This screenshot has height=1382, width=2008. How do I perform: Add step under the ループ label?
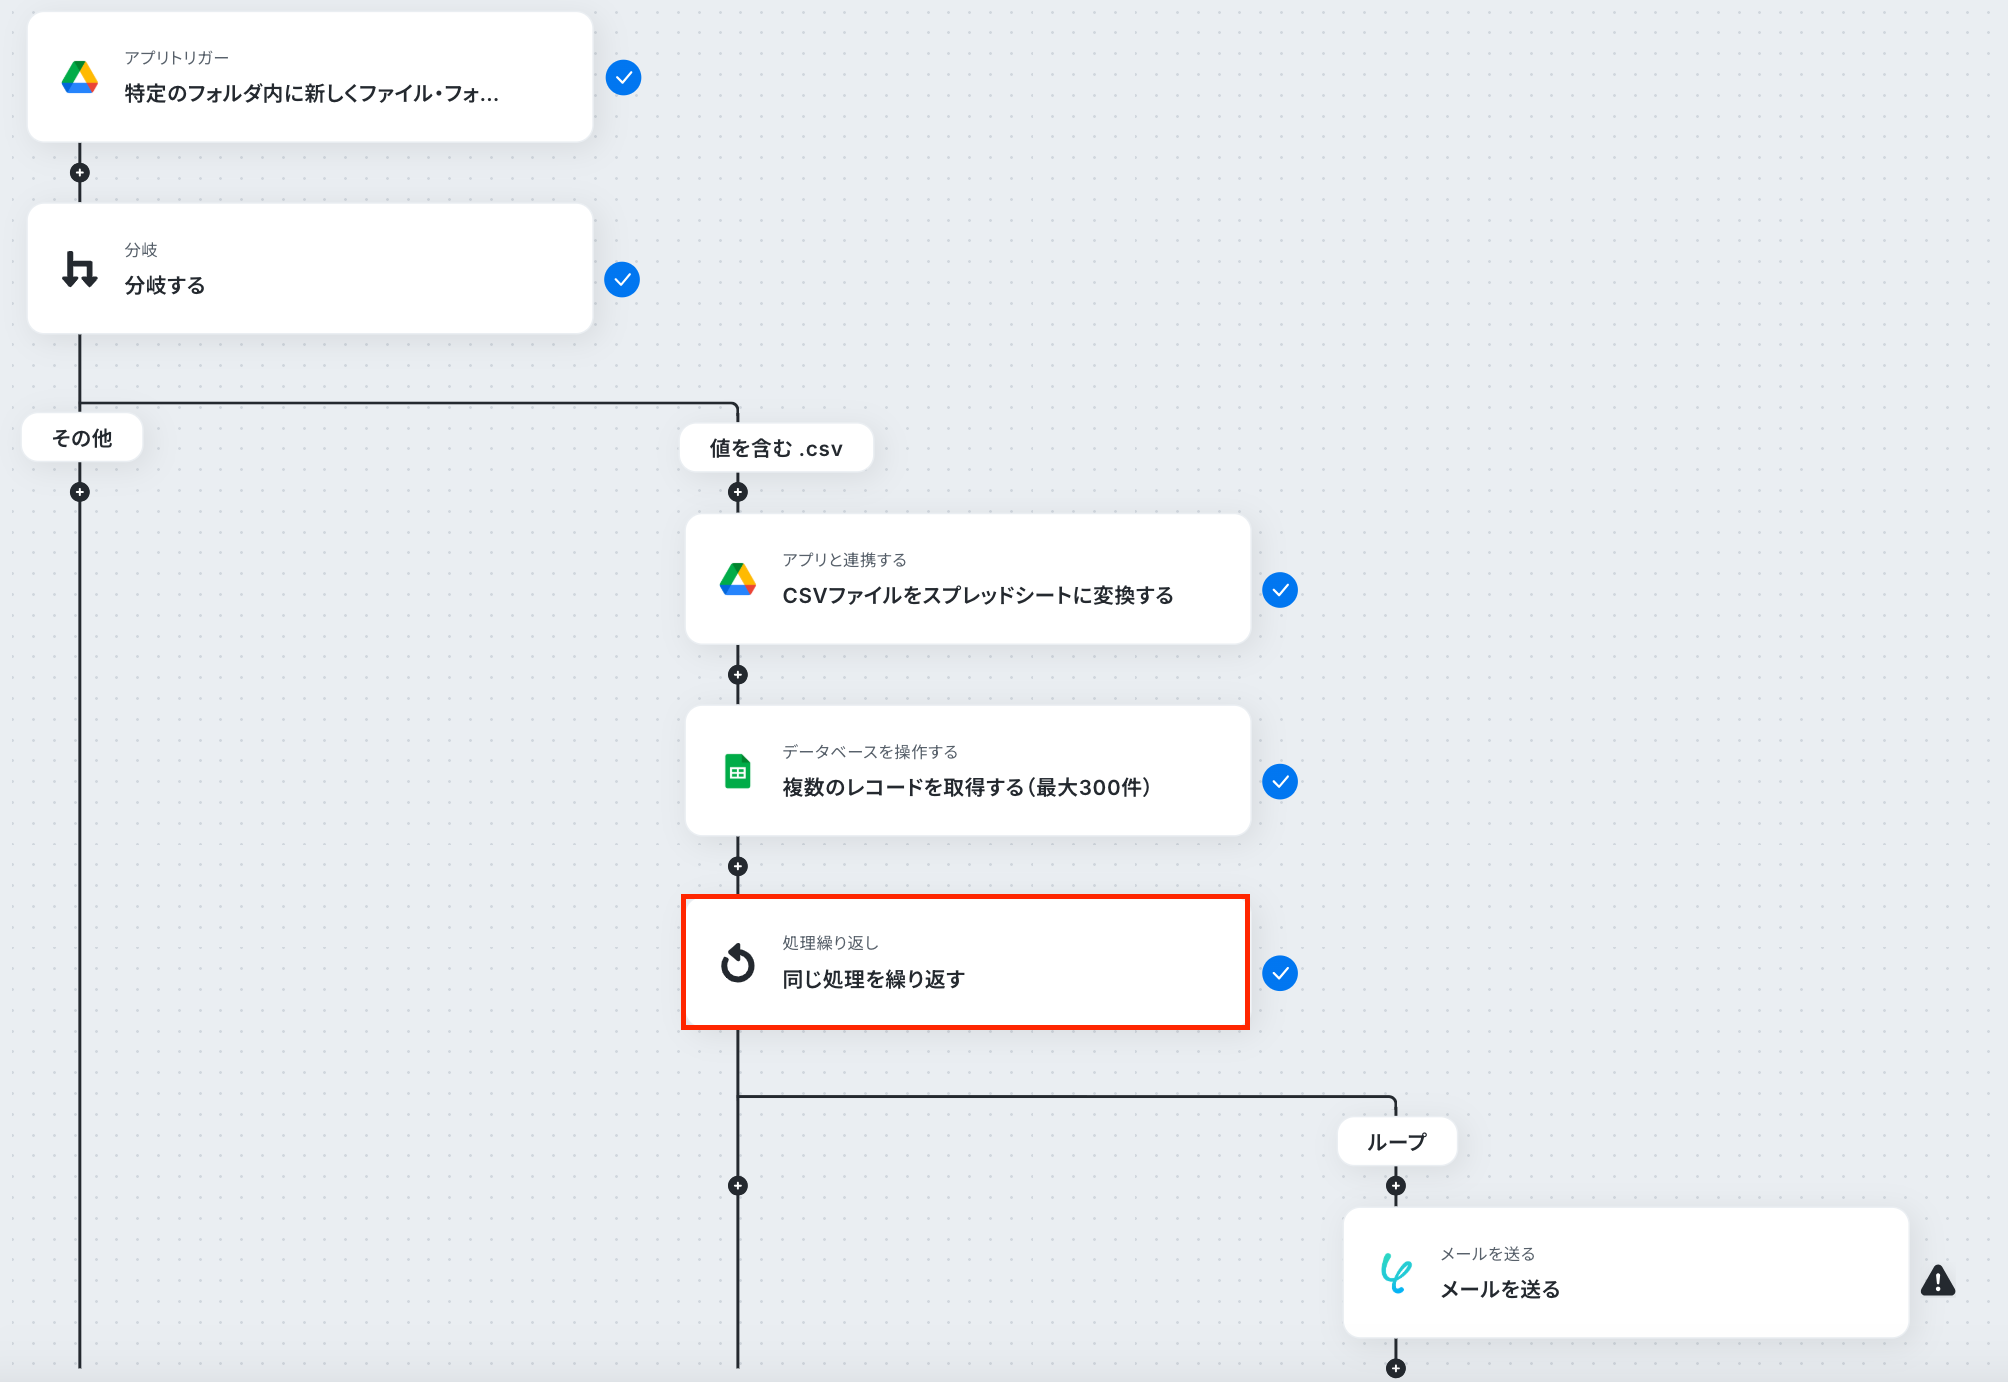tap(1396, 1186)
